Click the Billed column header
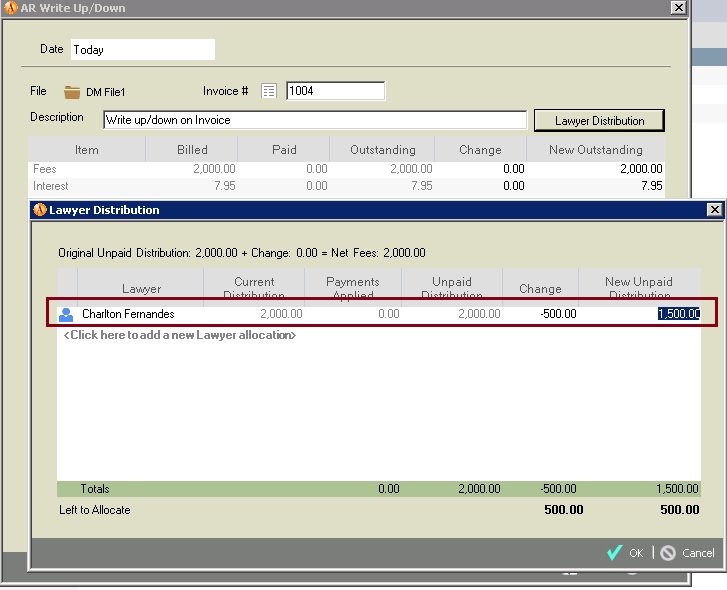This screenshot has height=590, width=727. pyautogui.click(x=192, y=149)
